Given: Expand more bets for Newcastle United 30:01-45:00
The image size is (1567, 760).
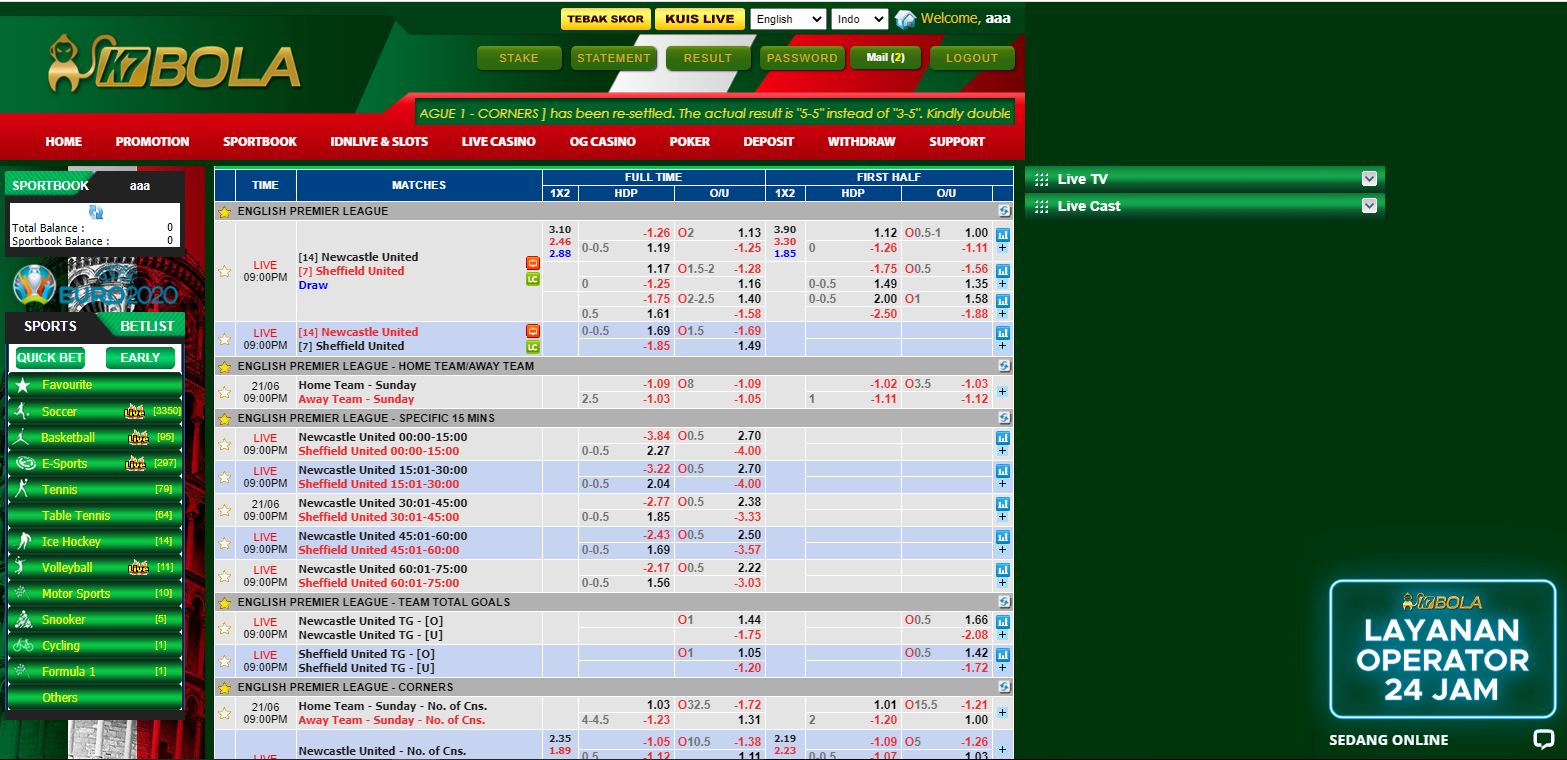Looking at the screenshot, I should 1003,516.
